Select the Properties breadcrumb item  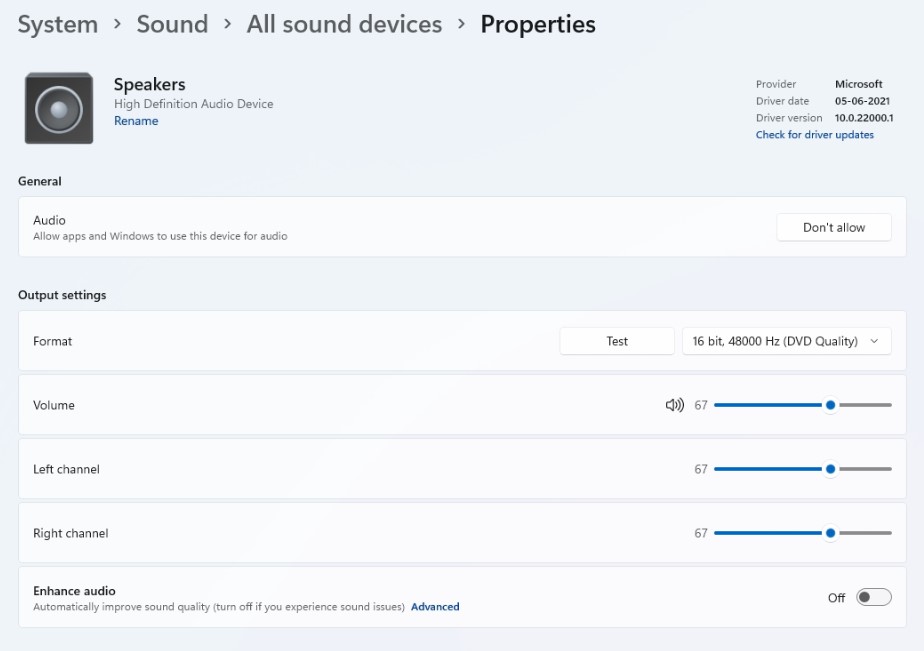(x=538, y=24)
